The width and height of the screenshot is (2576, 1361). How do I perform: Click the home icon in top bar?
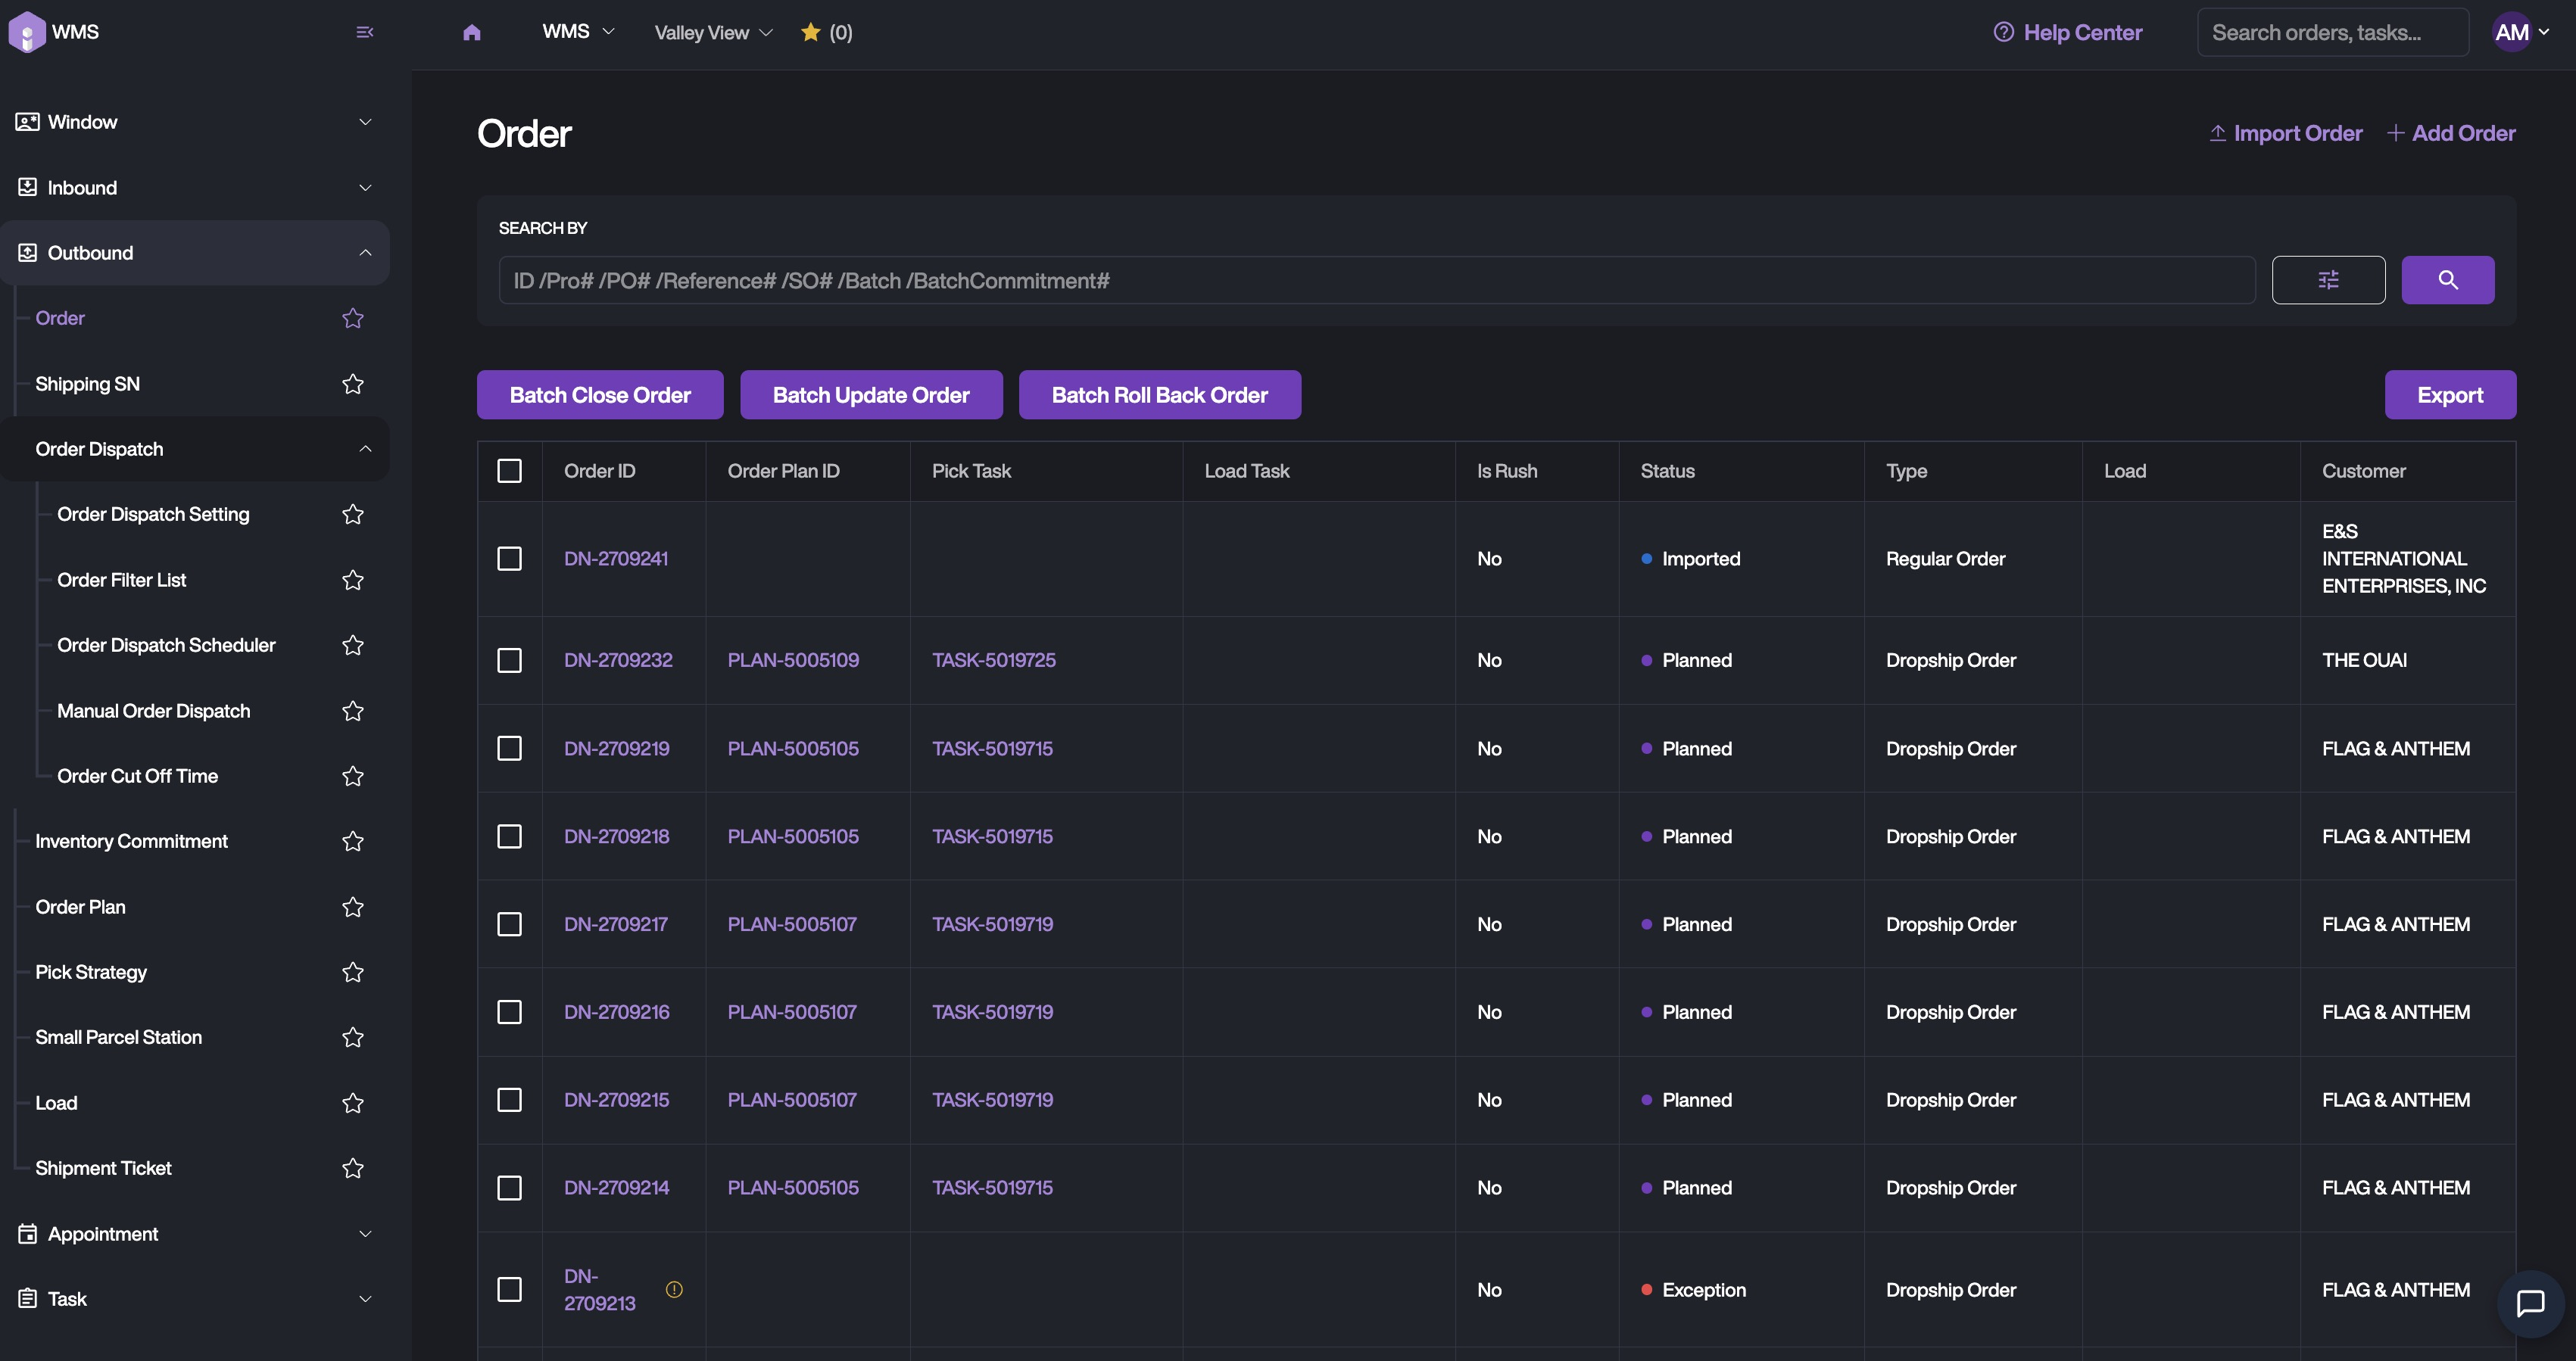472,33
